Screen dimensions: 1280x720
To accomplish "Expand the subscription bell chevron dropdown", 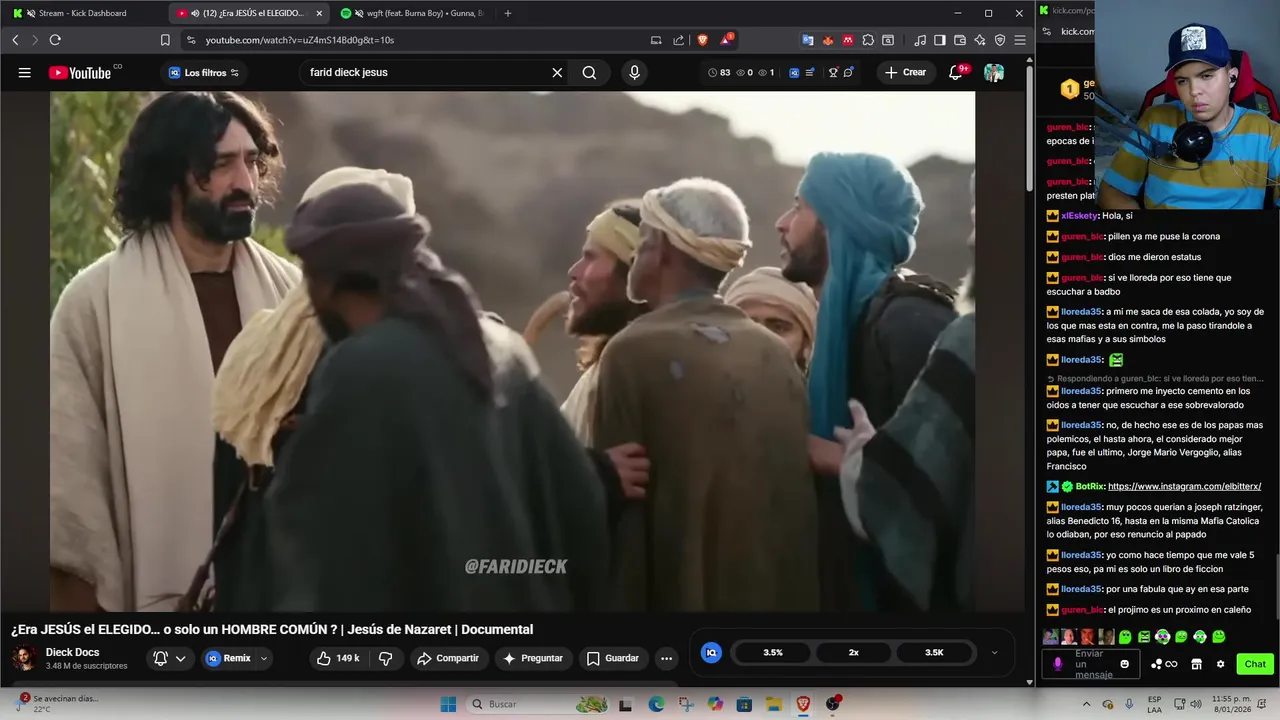I will 181,658.
